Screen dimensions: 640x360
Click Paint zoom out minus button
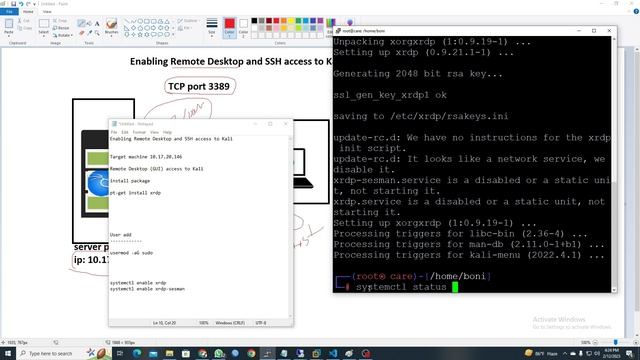[596, 342]
